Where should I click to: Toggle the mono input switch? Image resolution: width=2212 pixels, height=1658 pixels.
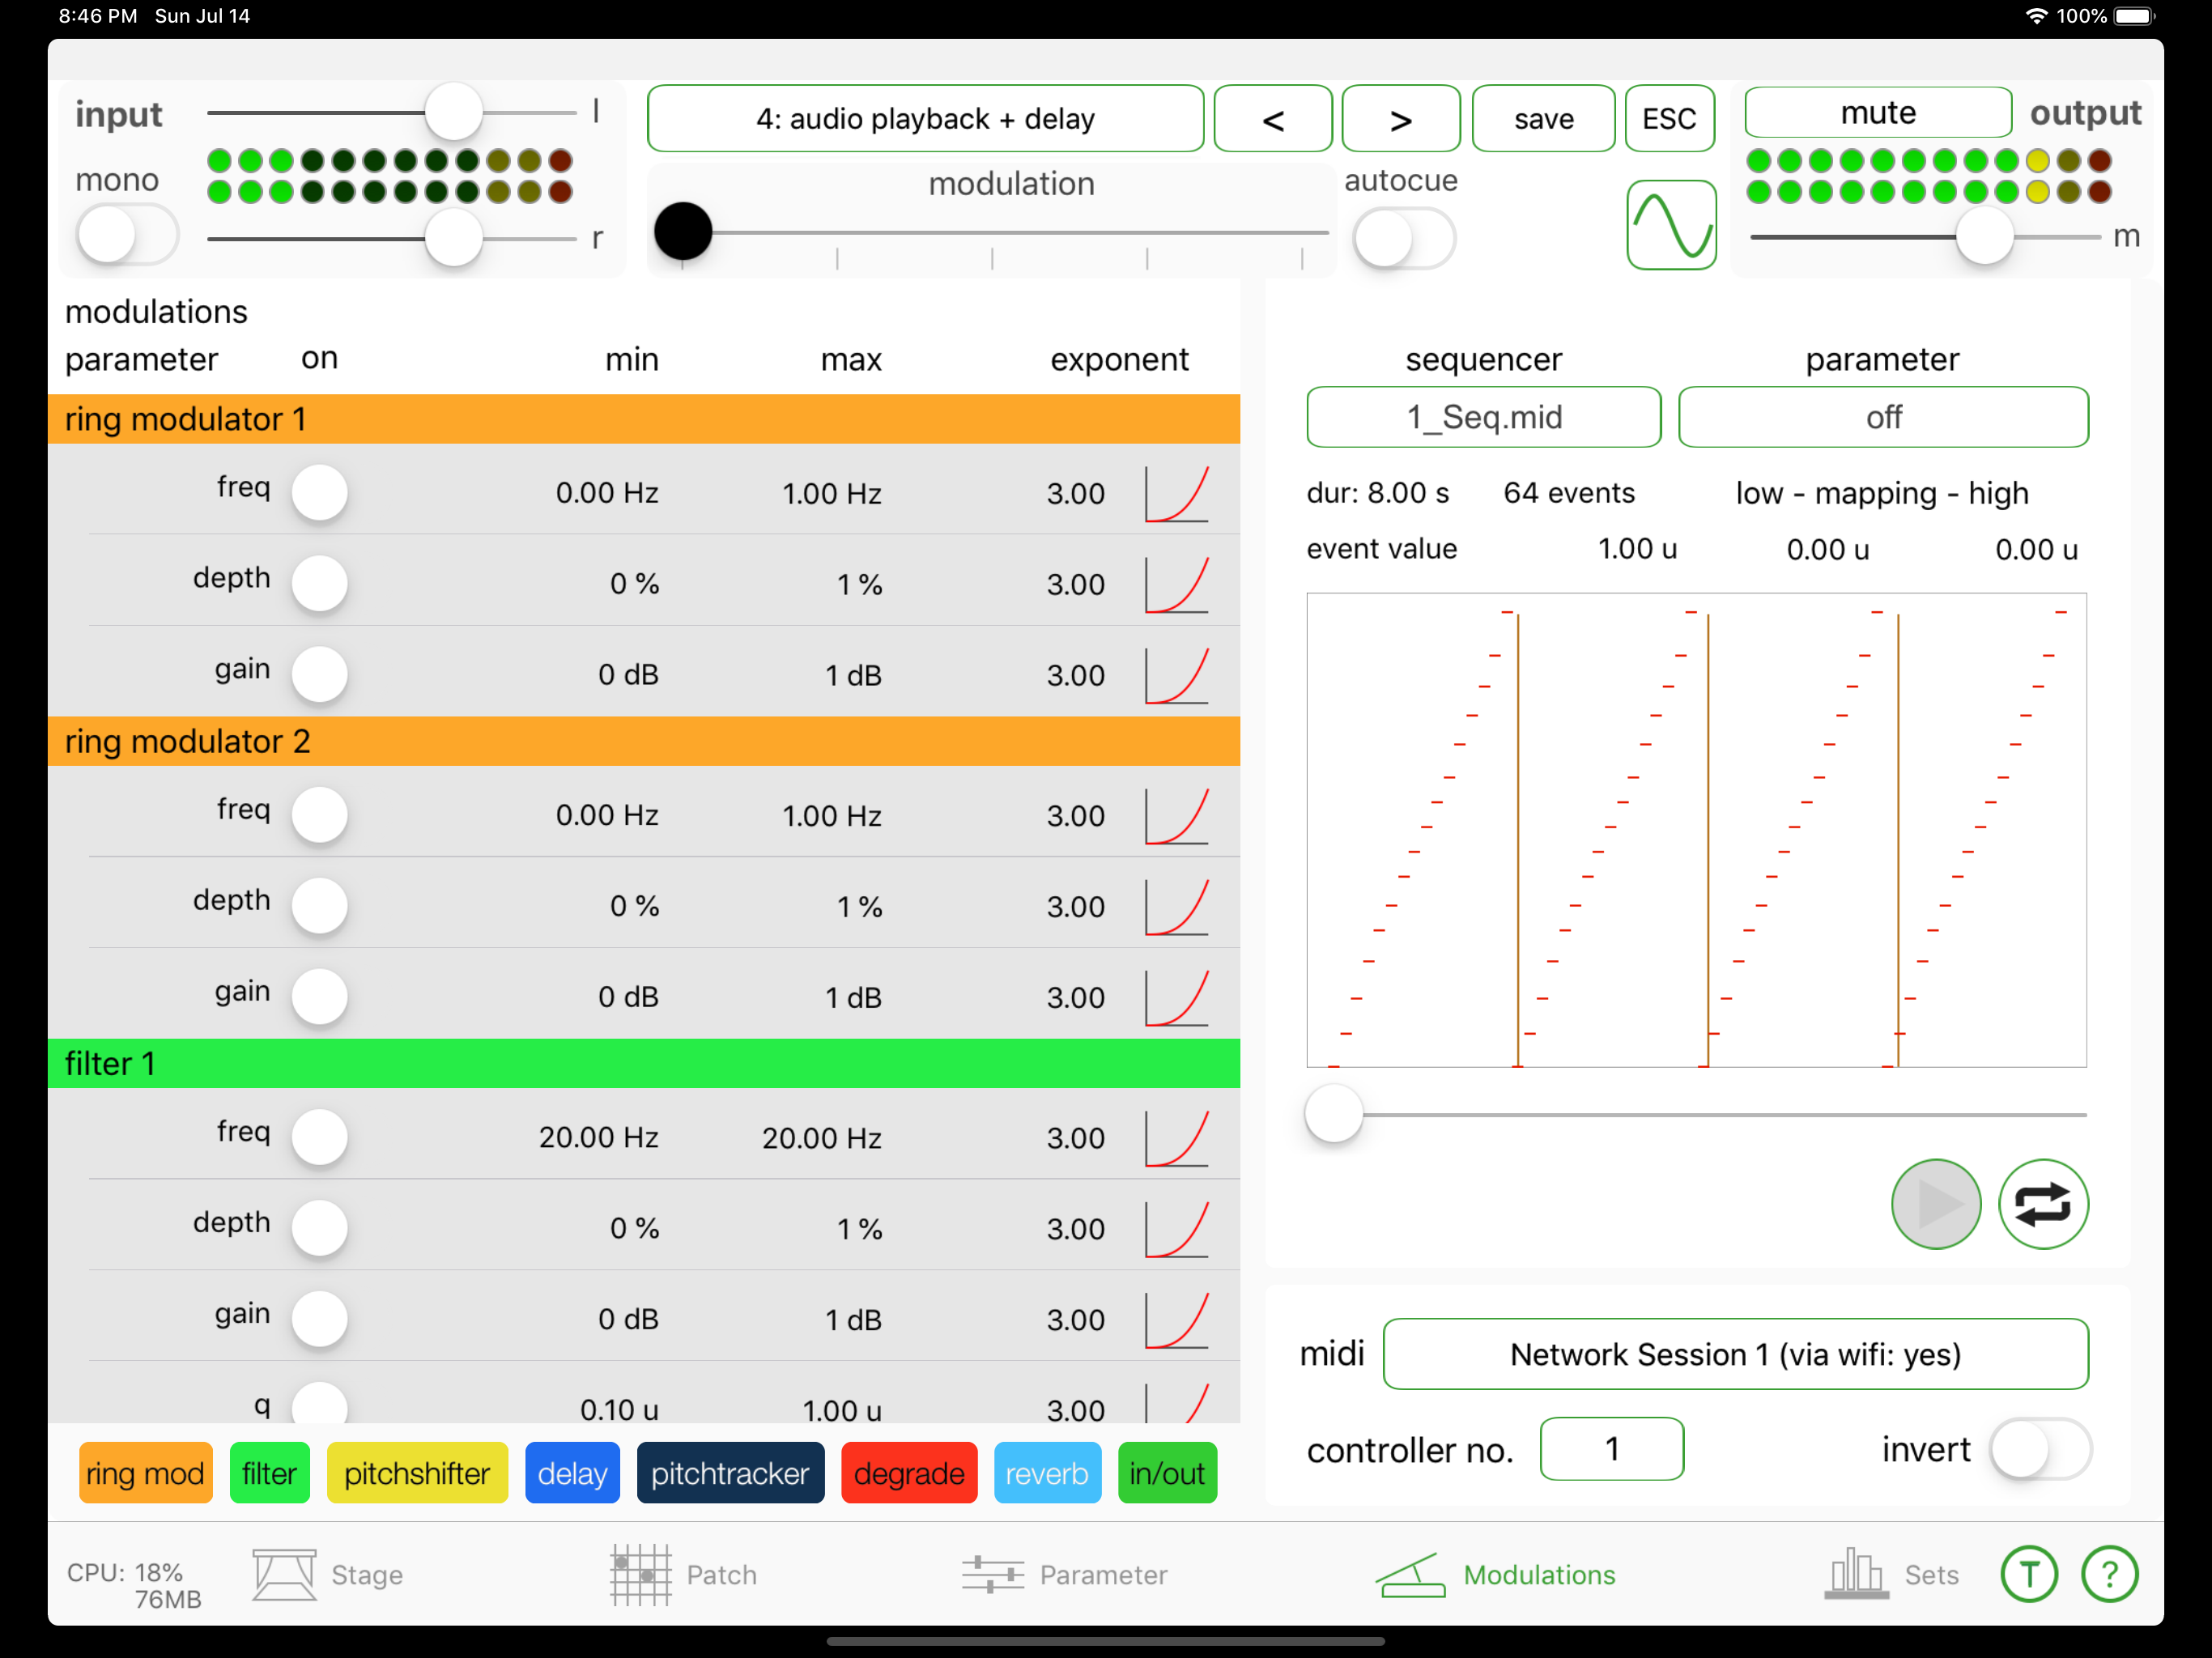click(127, 235)
